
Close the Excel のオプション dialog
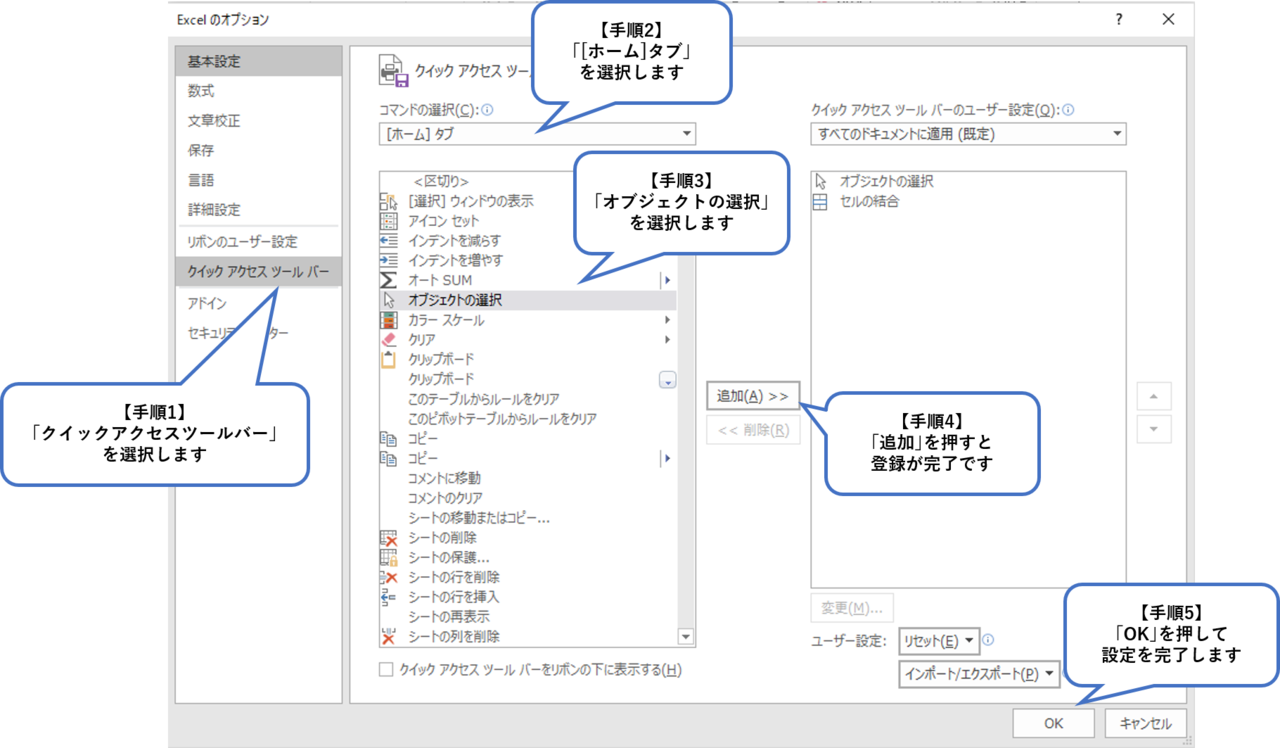[x=1169, y=19]
